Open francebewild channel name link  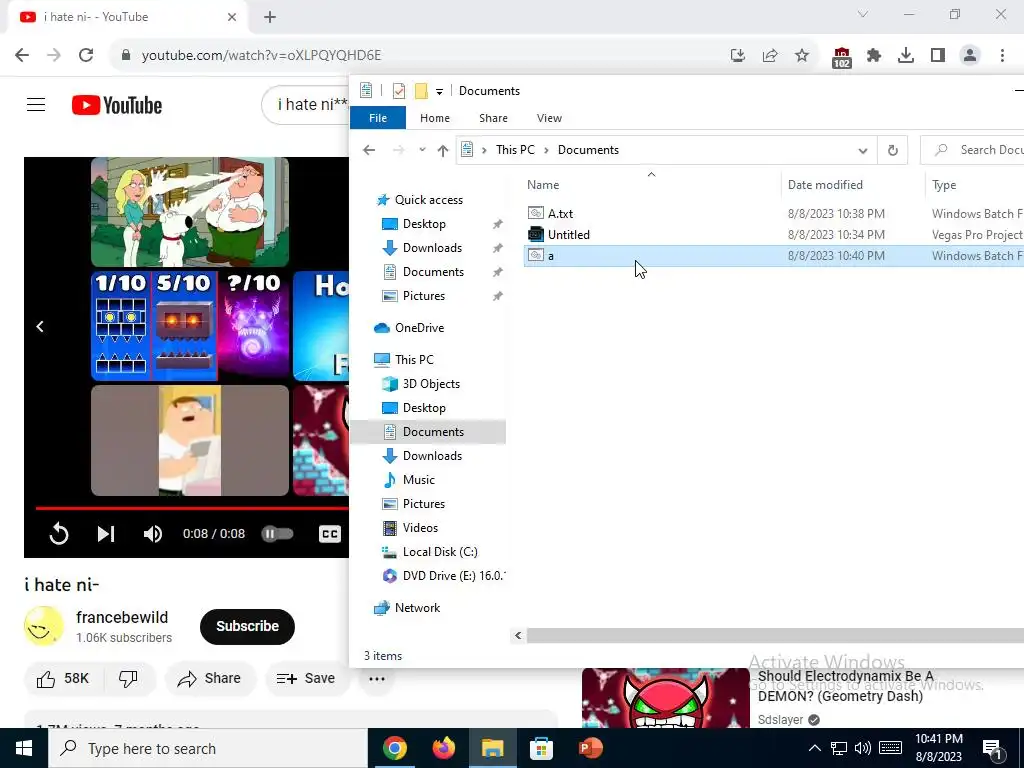122,617
